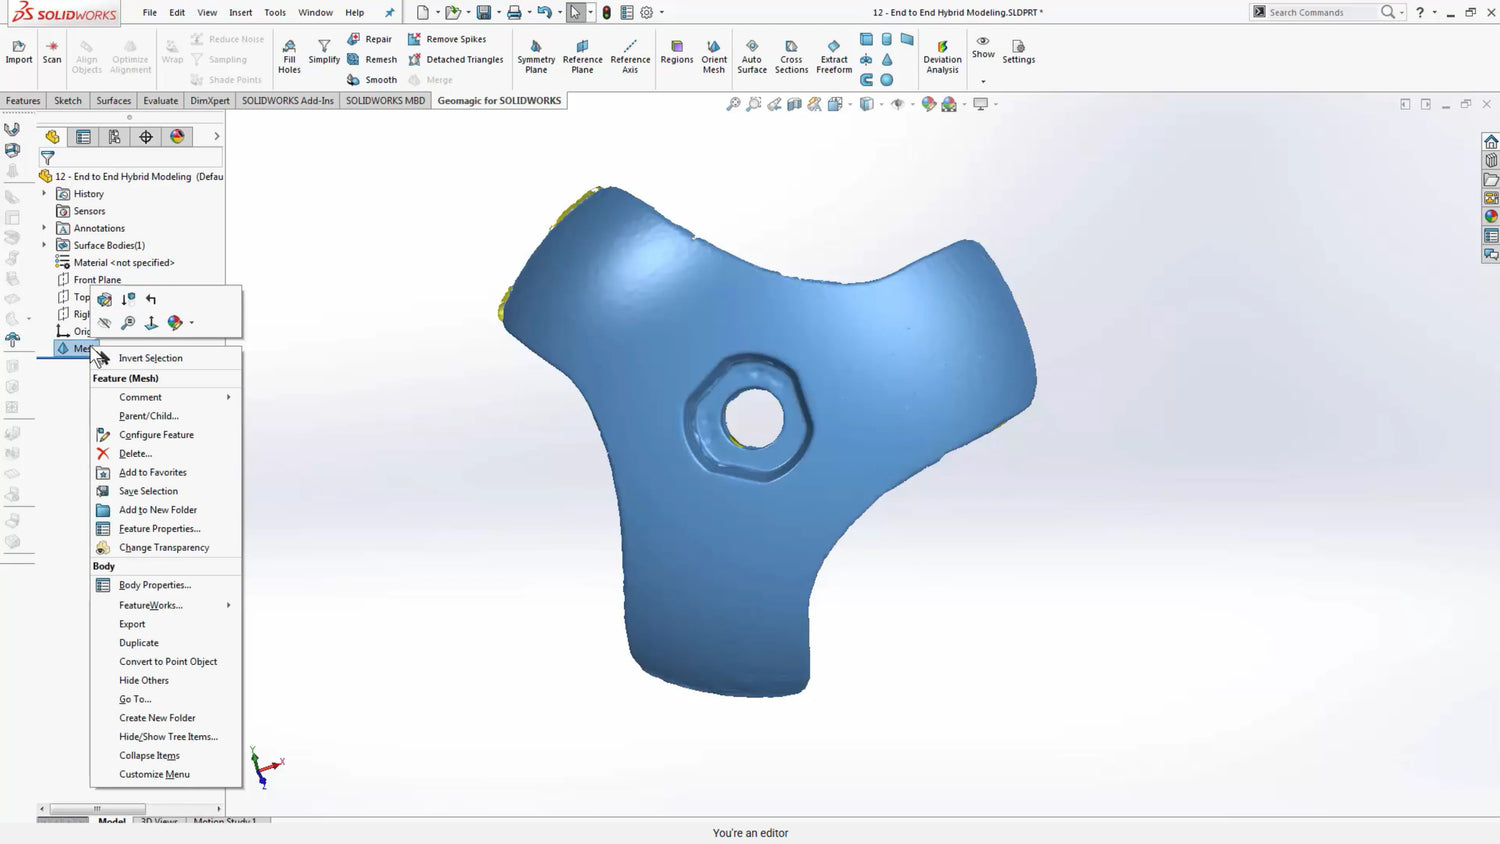Viewport: 1500px width, 844px height.
Task: Toggle hide icon in the context toolbar
Action: click(104, 323)
